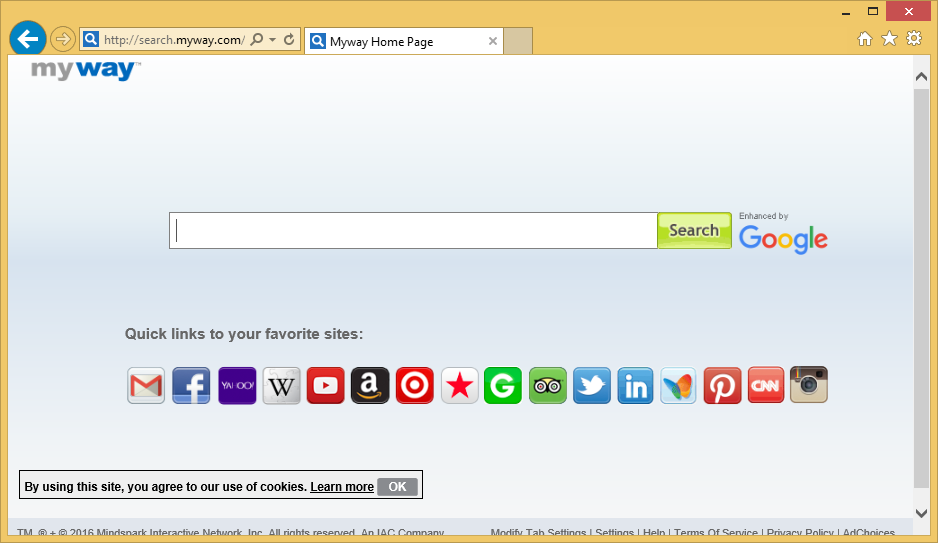Click the scrollbar up arrow
This screenshot has height=543, width=941.
[921, 77]
